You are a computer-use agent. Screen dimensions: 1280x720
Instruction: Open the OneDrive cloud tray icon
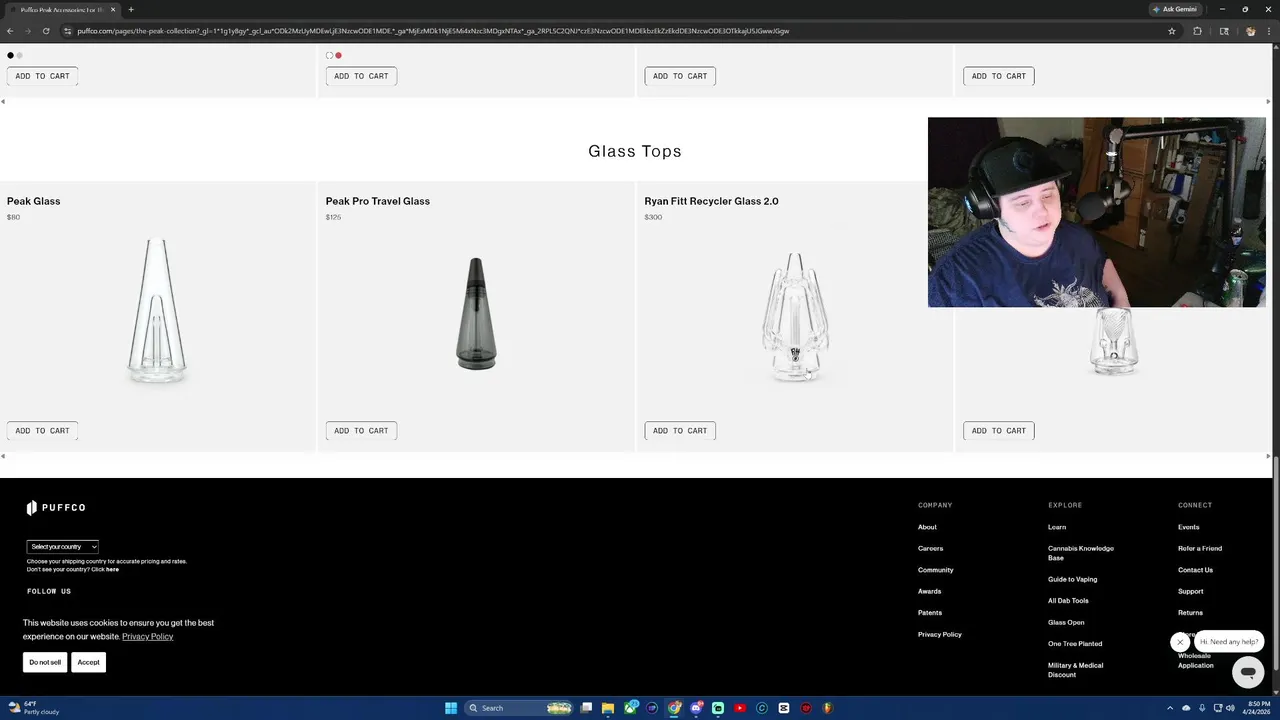pyautogui.click(x=1187, y=708)
